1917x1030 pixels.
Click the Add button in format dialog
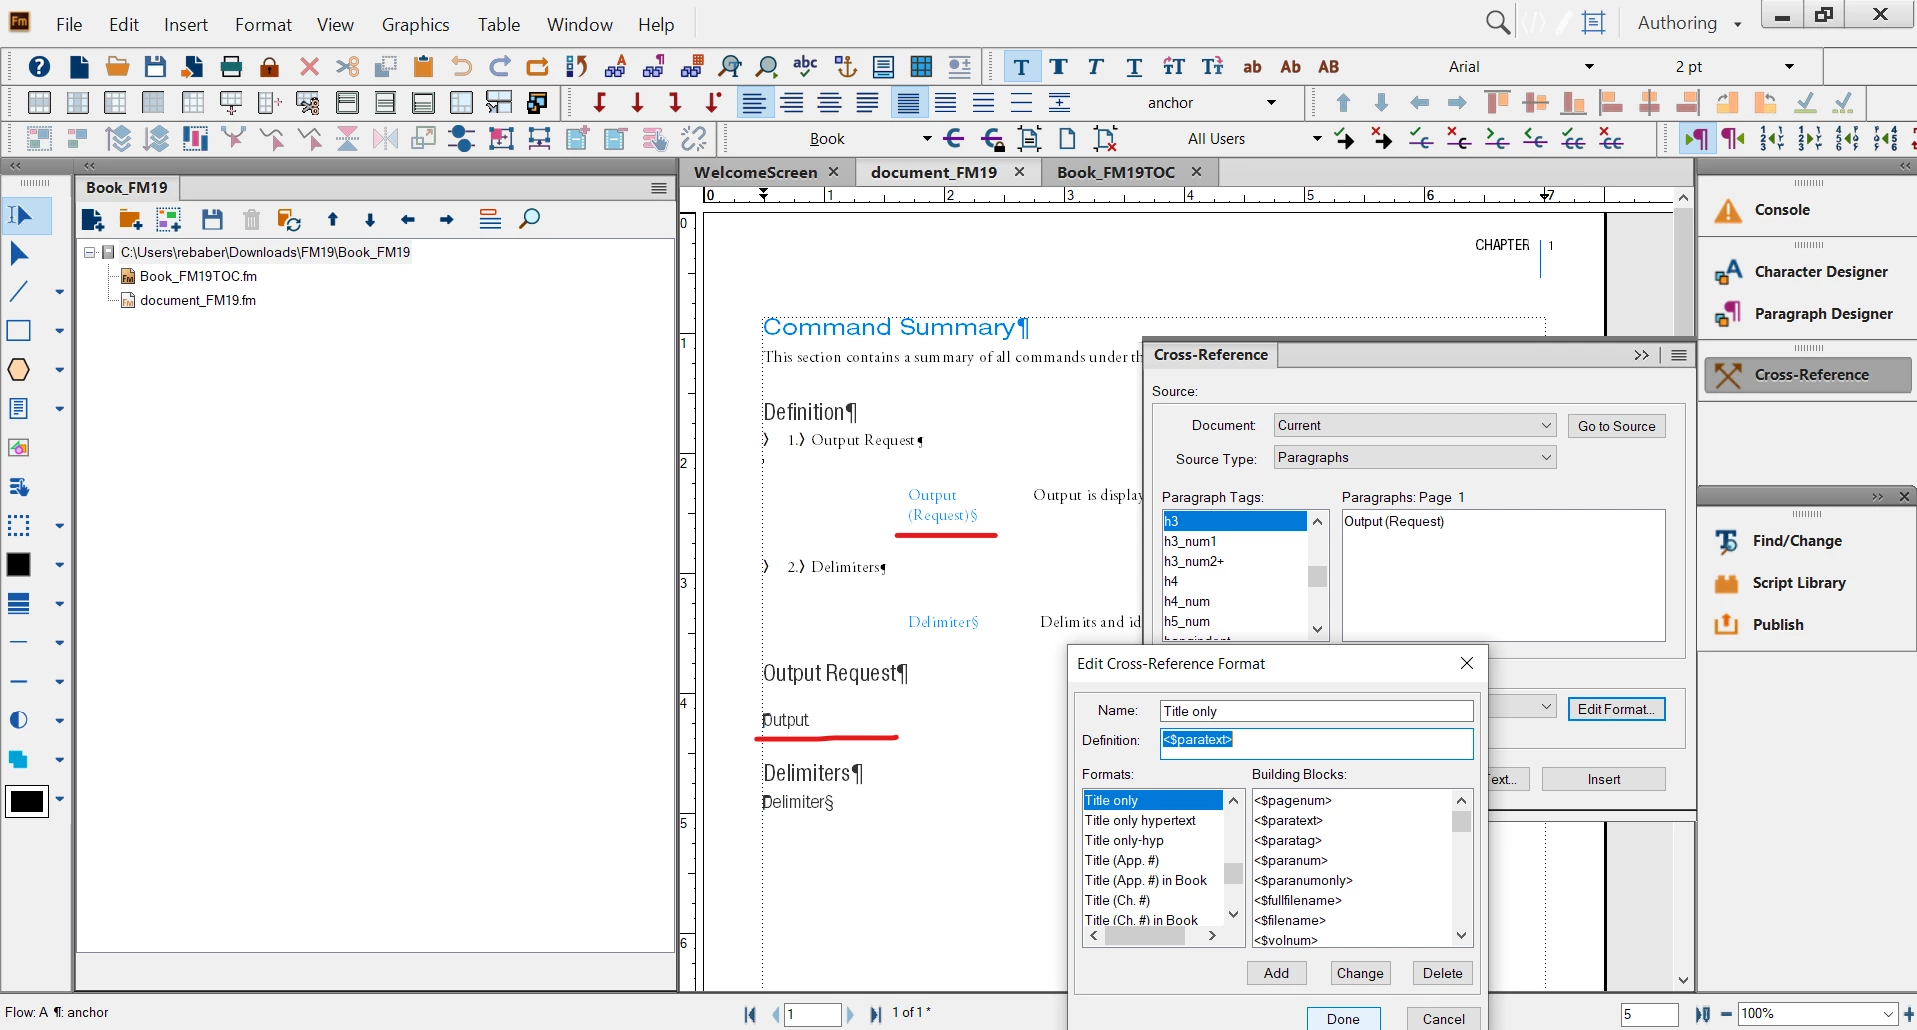1276,974
